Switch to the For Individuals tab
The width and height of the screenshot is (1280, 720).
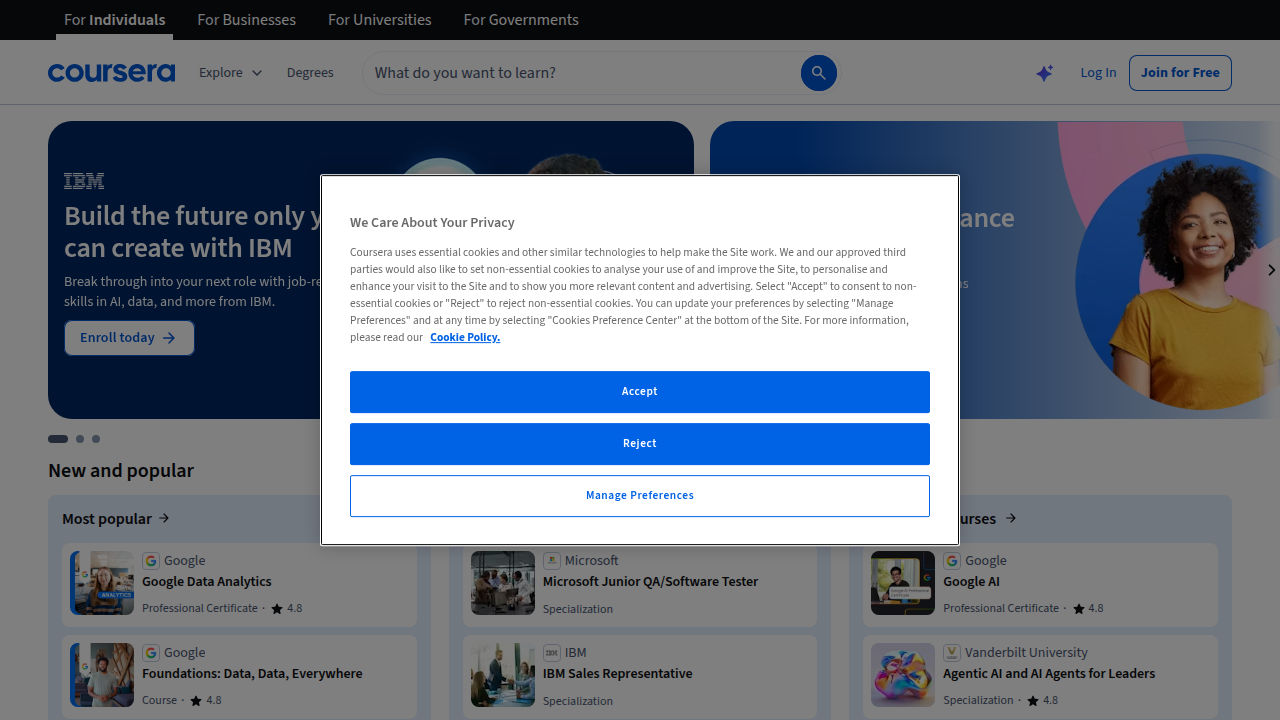[115, 20]
